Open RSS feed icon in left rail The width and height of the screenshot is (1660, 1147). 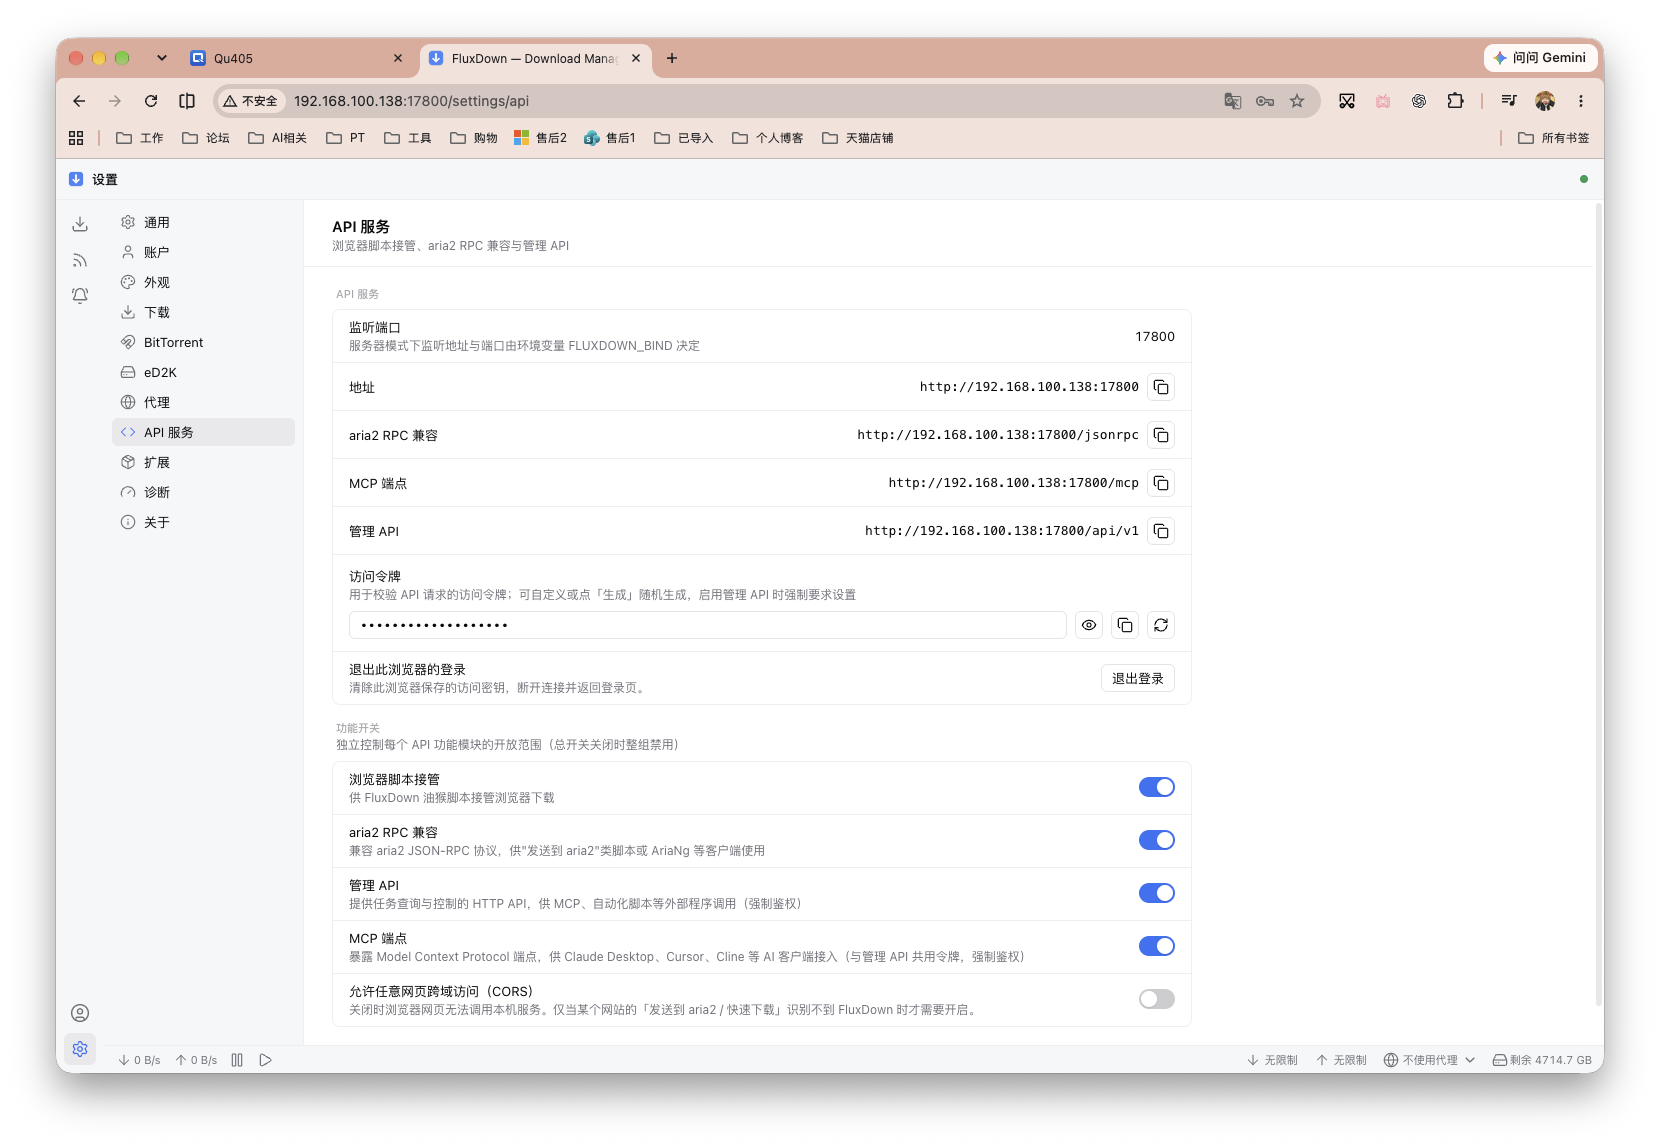(x=80, y=260)
